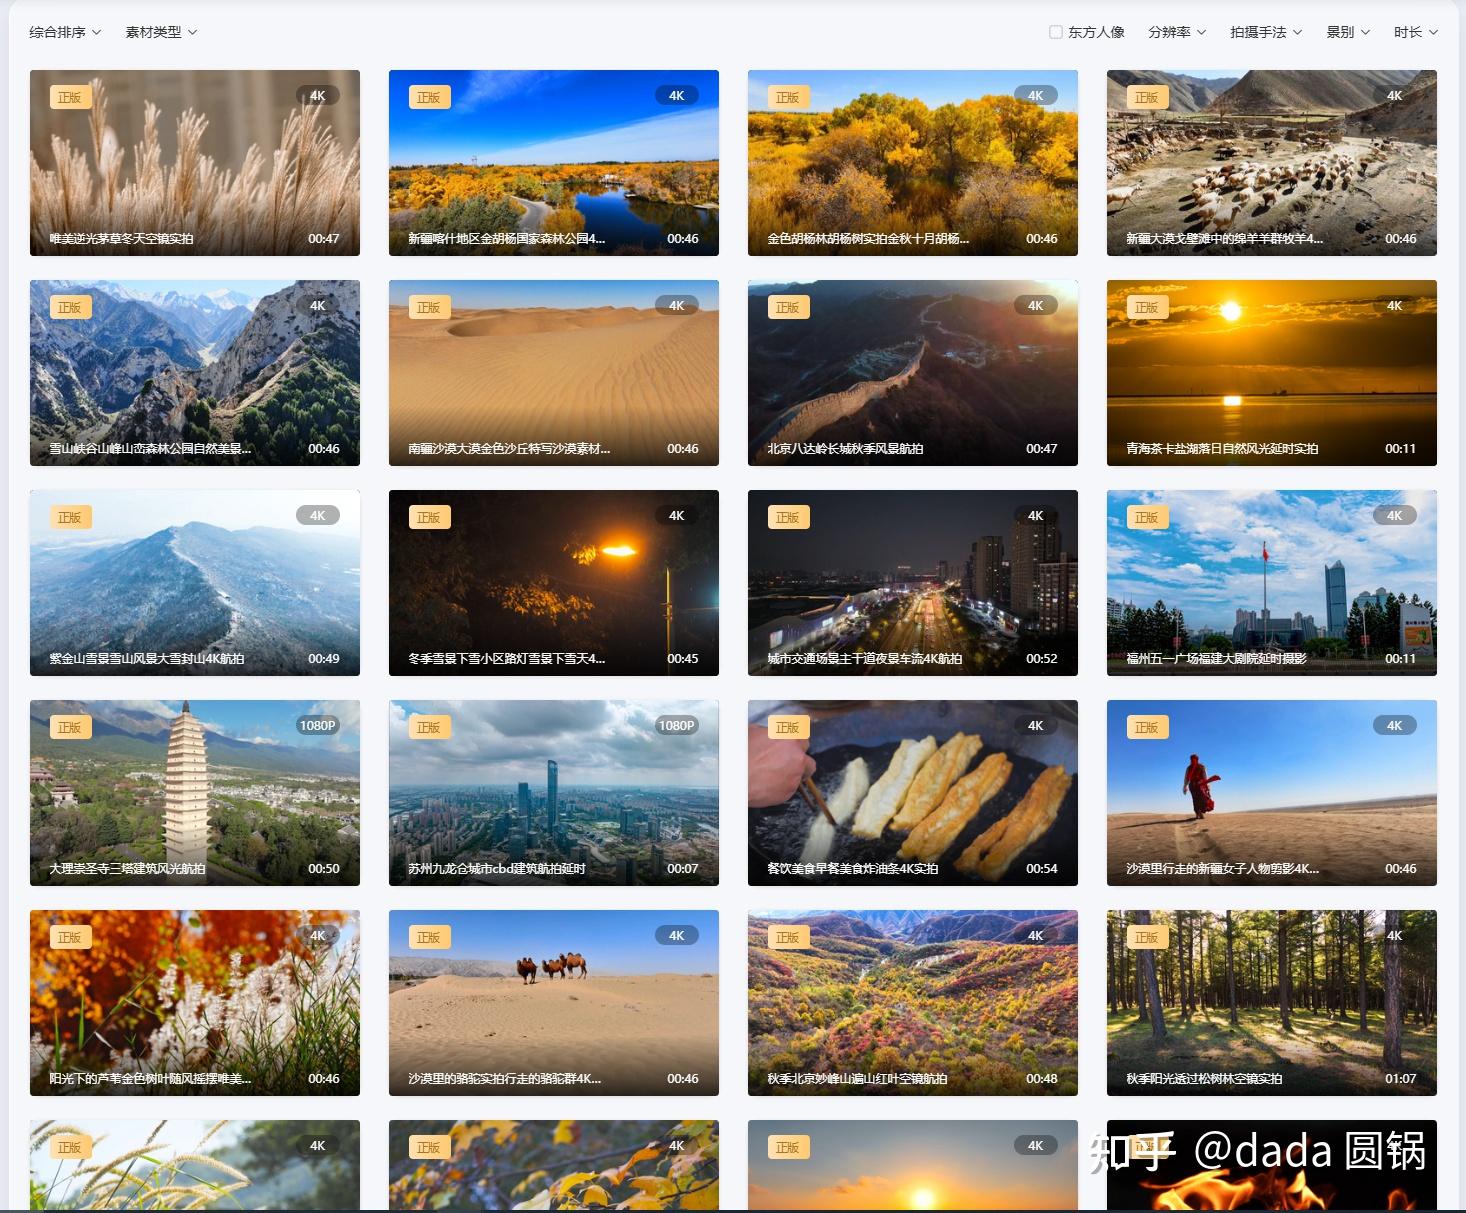
Task: Open the 南疆沙漠 golden dunes video thumbnail
Action: tap(554, 373)
